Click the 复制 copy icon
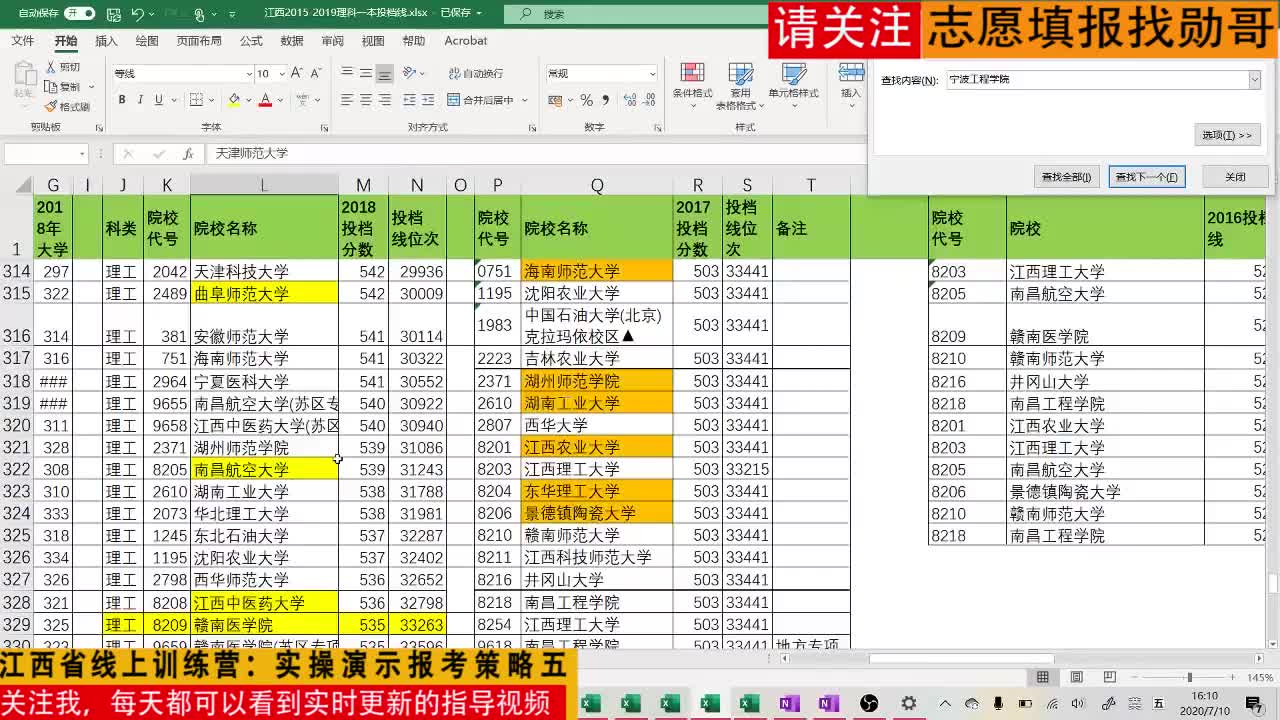 pos(51,87)
